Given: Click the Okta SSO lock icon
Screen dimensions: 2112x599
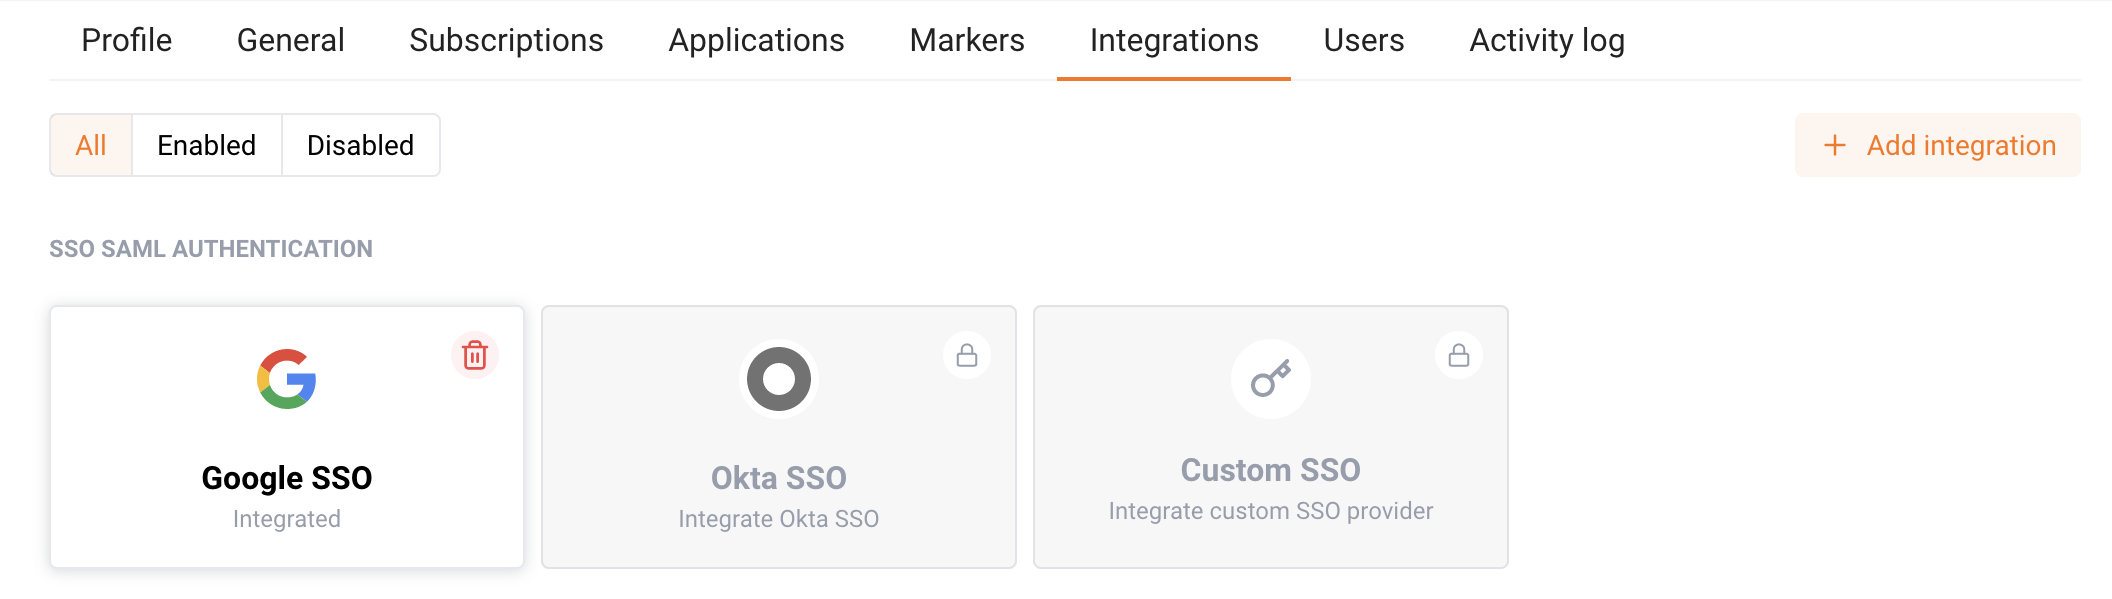Looking at the screenshot, I should [x=967, y=355].
